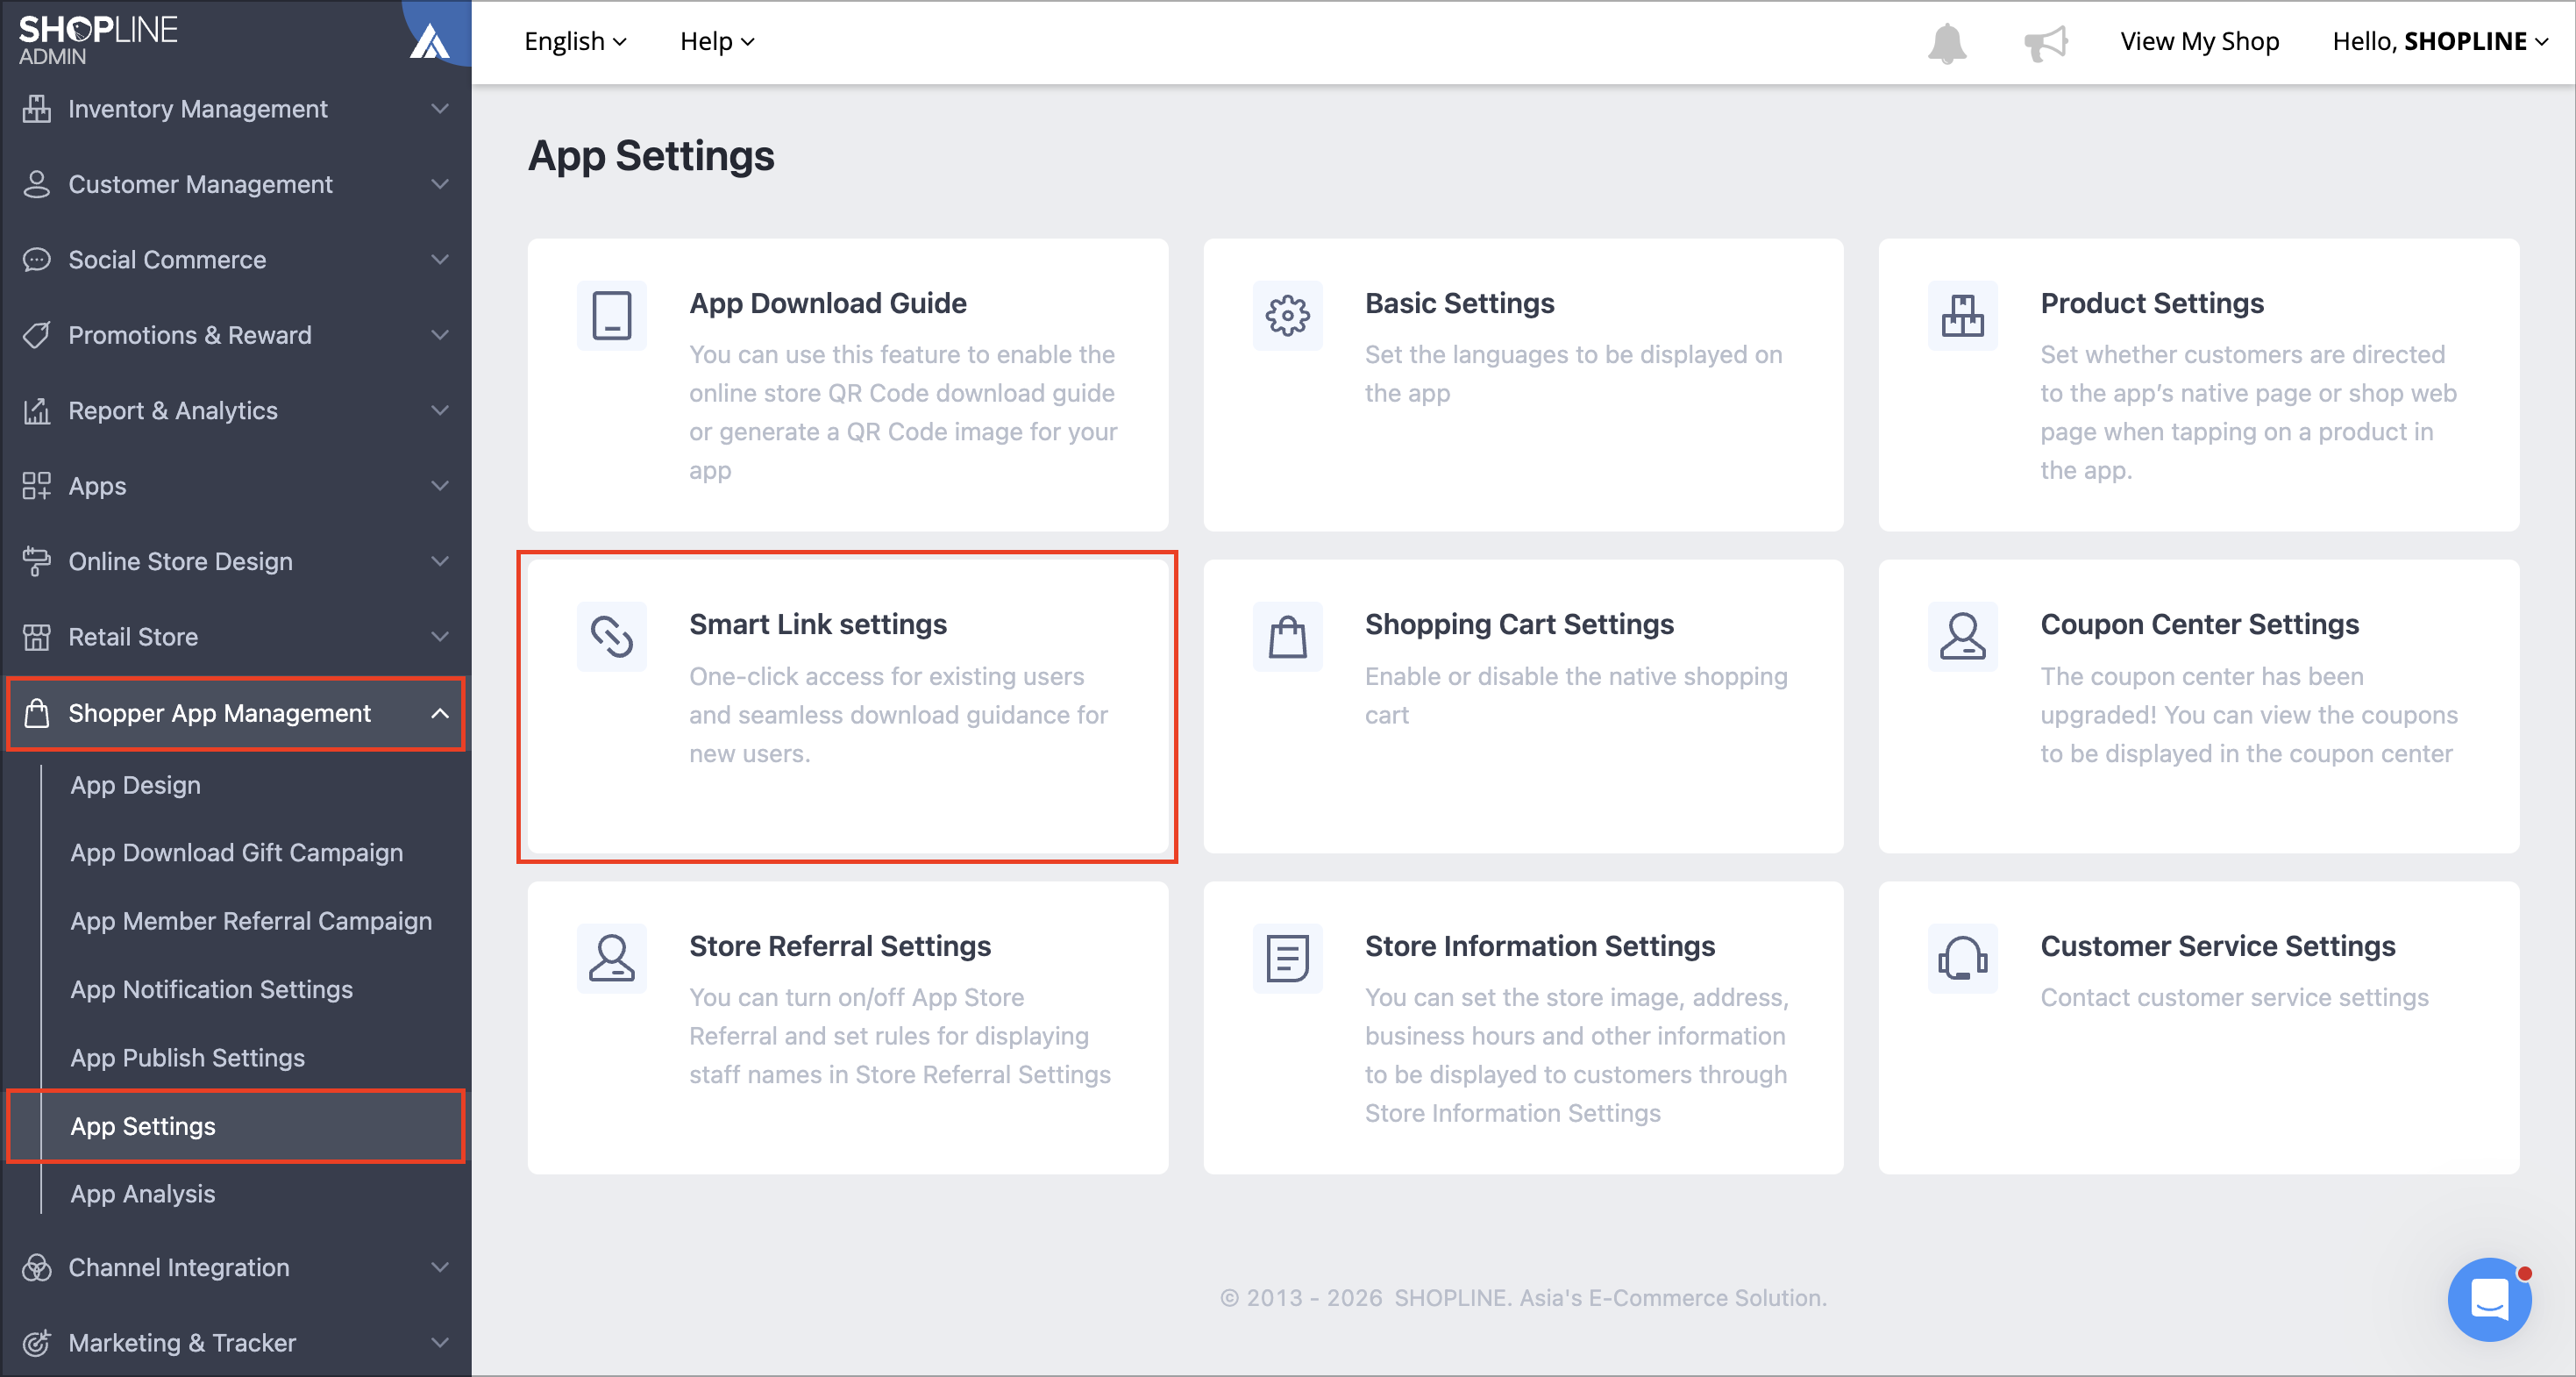Click the Marketing & Tracker target icon

pyautogui.click(x=37, y=1343)
